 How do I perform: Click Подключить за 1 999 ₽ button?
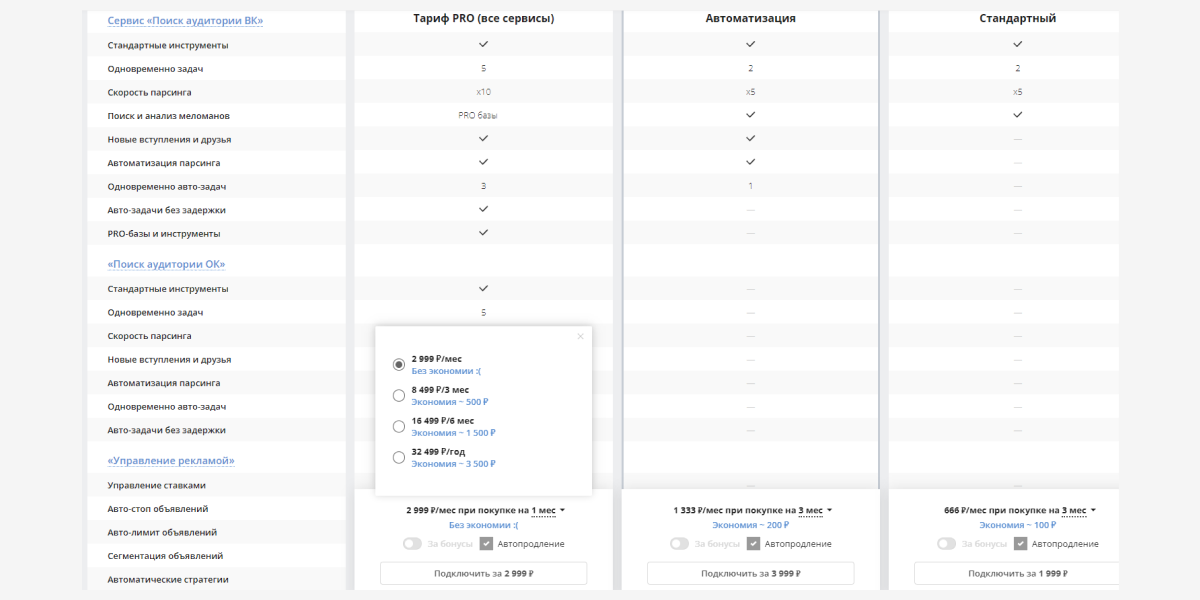point(1017,573)
